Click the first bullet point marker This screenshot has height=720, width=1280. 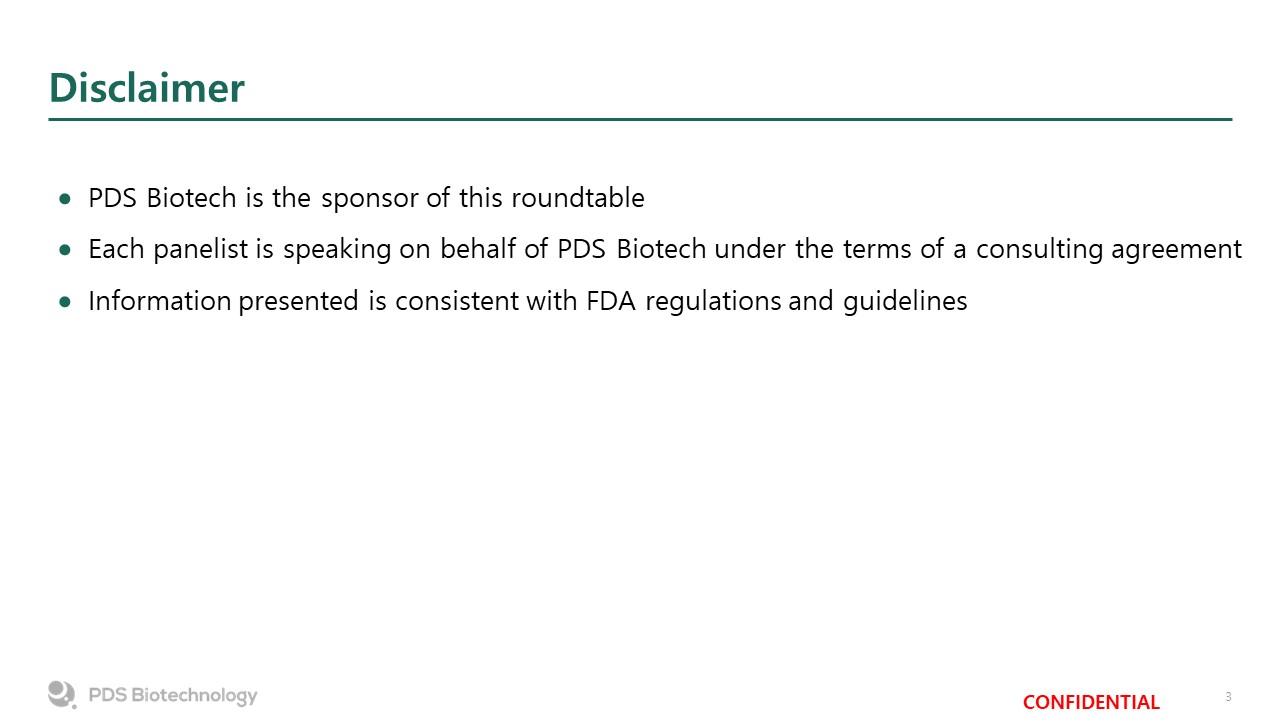[65, 199]
